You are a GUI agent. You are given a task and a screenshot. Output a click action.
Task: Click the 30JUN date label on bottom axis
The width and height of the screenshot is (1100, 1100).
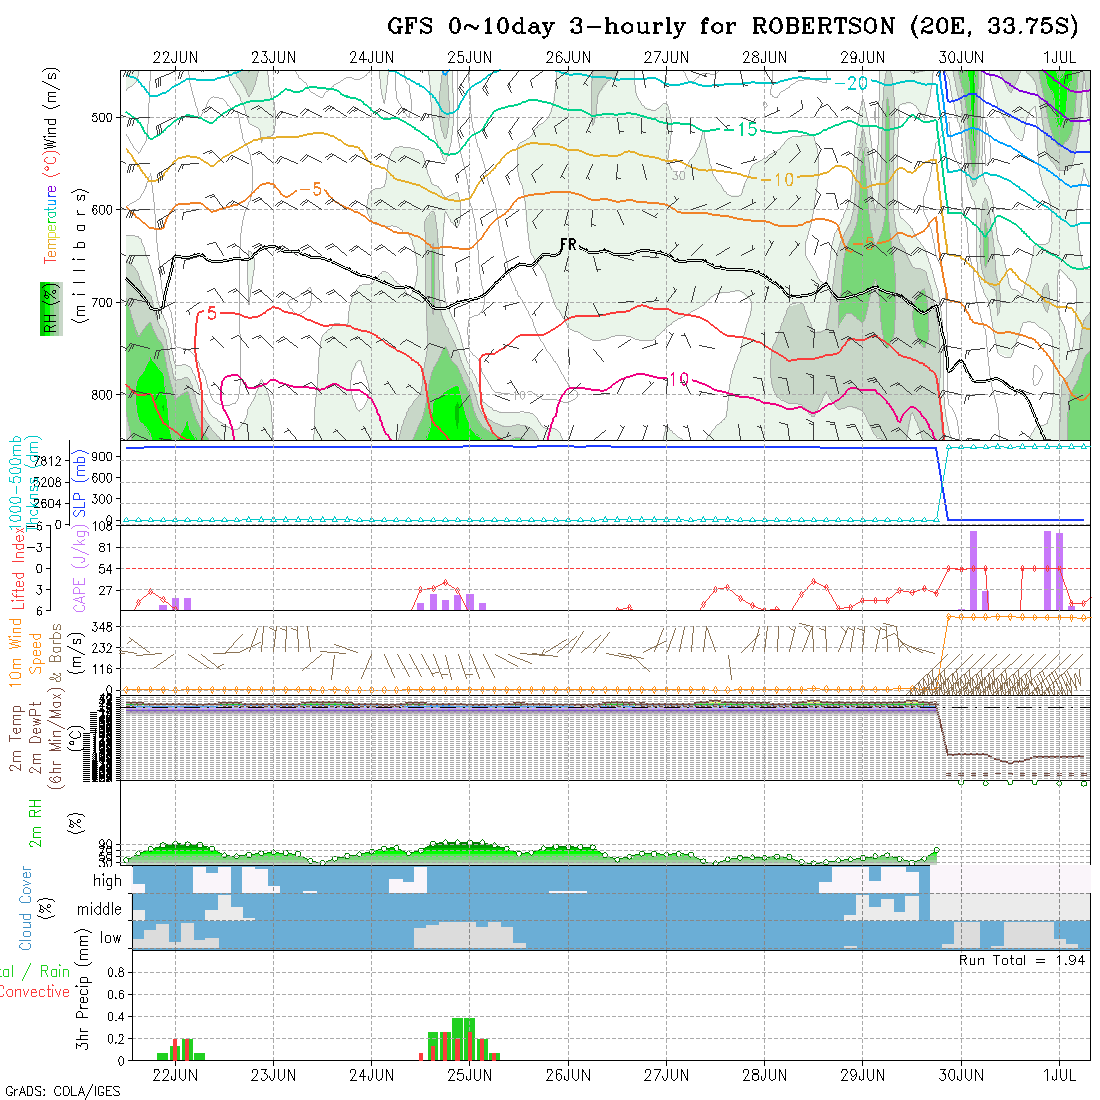[x=961, y=1075]
